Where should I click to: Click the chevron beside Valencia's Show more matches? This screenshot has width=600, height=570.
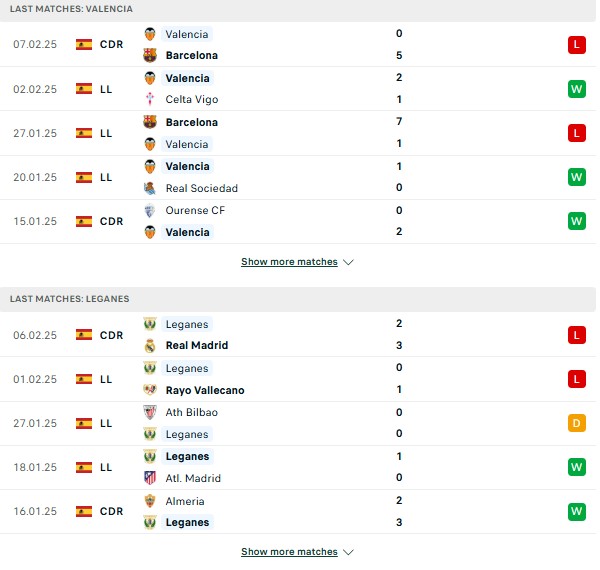point(348,262)
